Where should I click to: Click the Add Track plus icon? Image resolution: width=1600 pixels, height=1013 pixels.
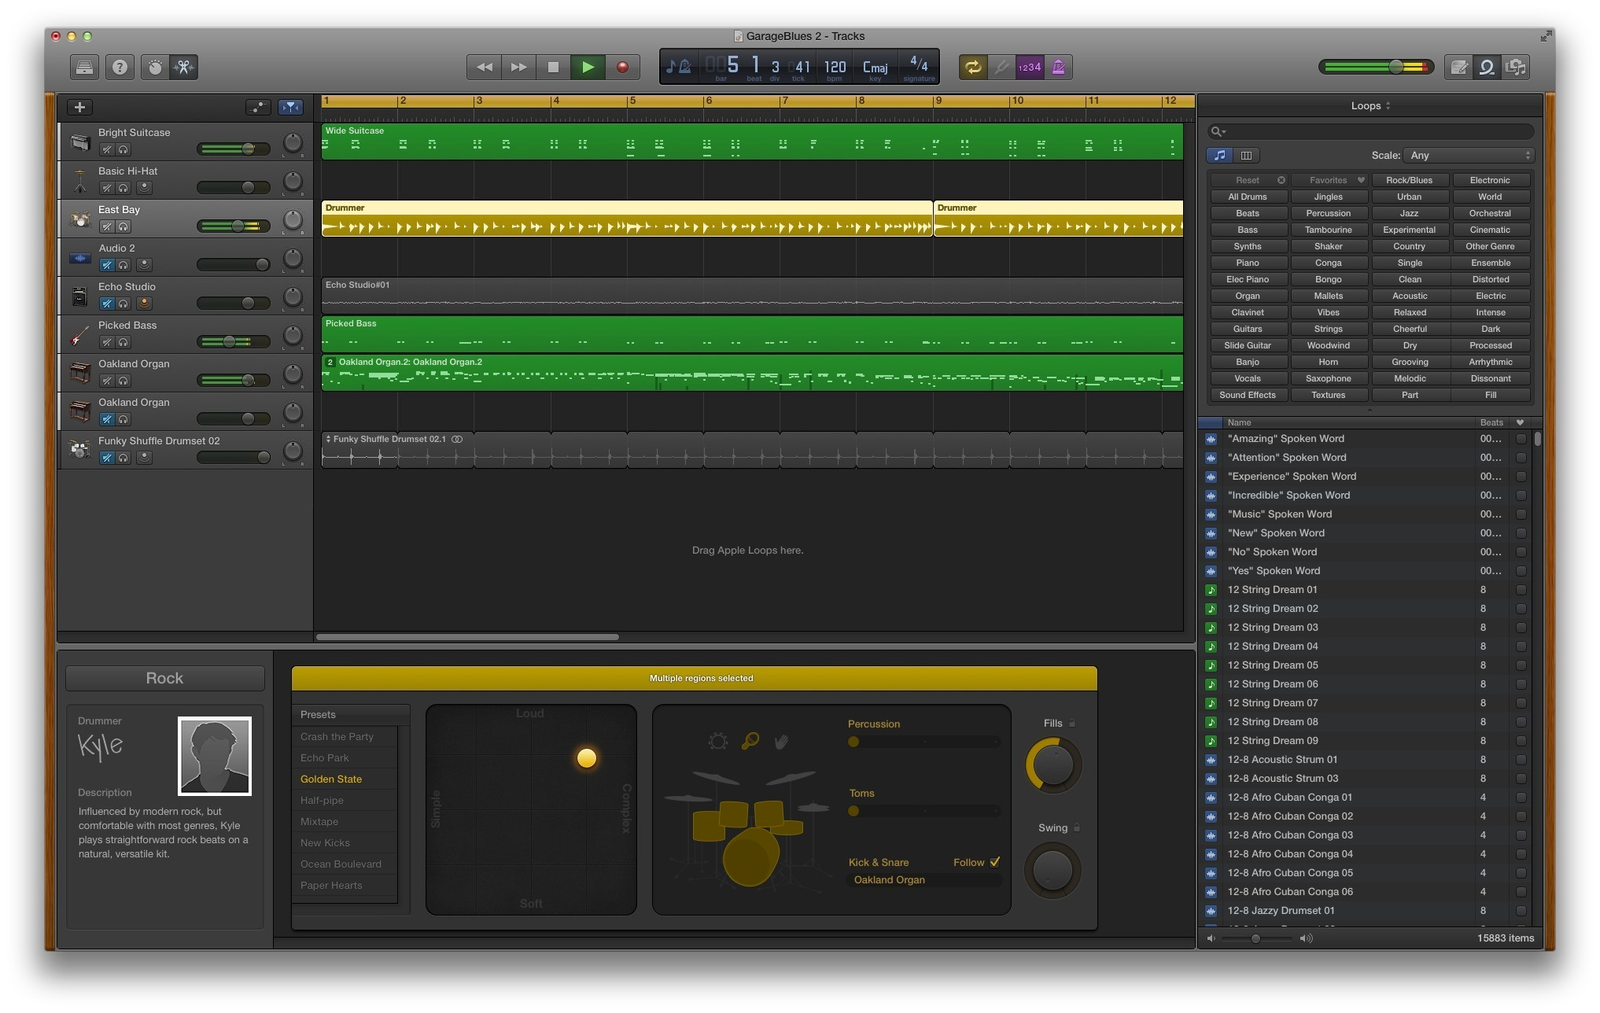[79, 107]
